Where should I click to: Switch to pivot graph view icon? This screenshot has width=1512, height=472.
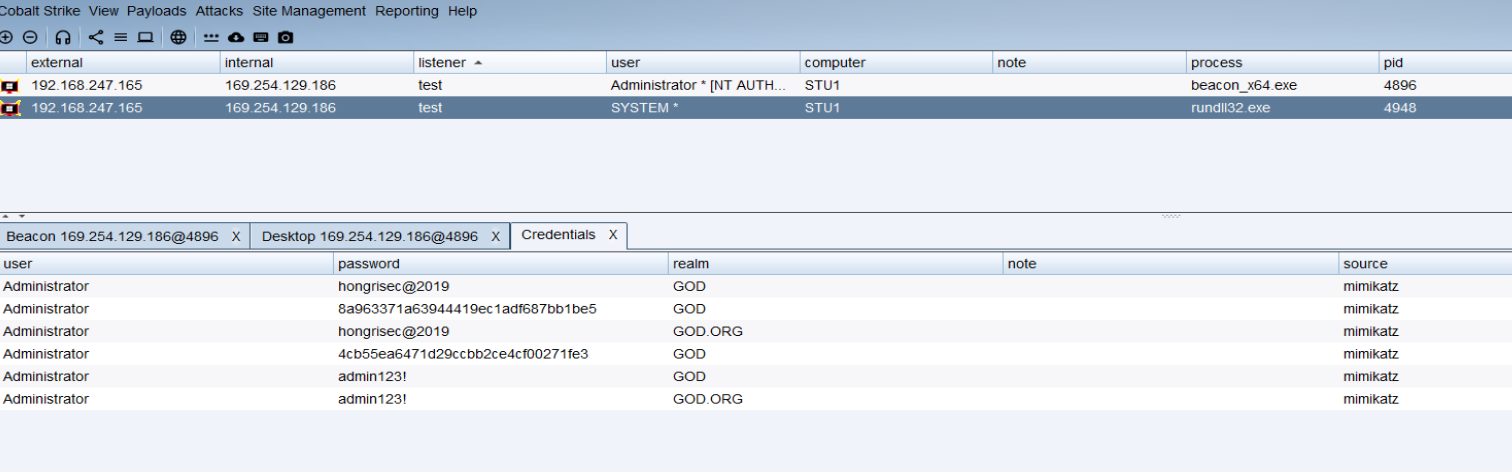tap(96, 37)
